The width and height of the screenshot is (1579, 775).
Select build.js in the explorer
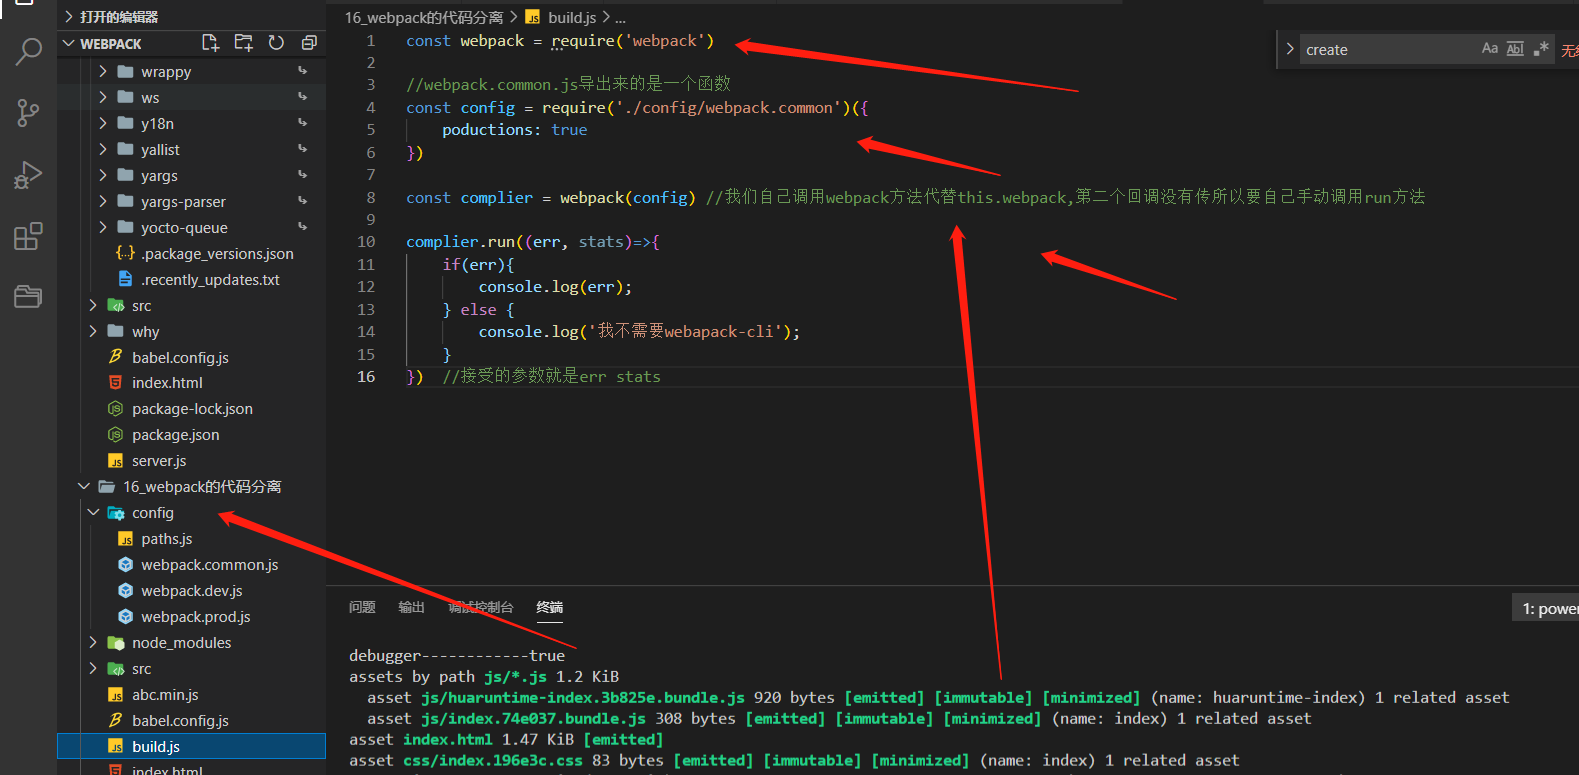click(191, 746)
